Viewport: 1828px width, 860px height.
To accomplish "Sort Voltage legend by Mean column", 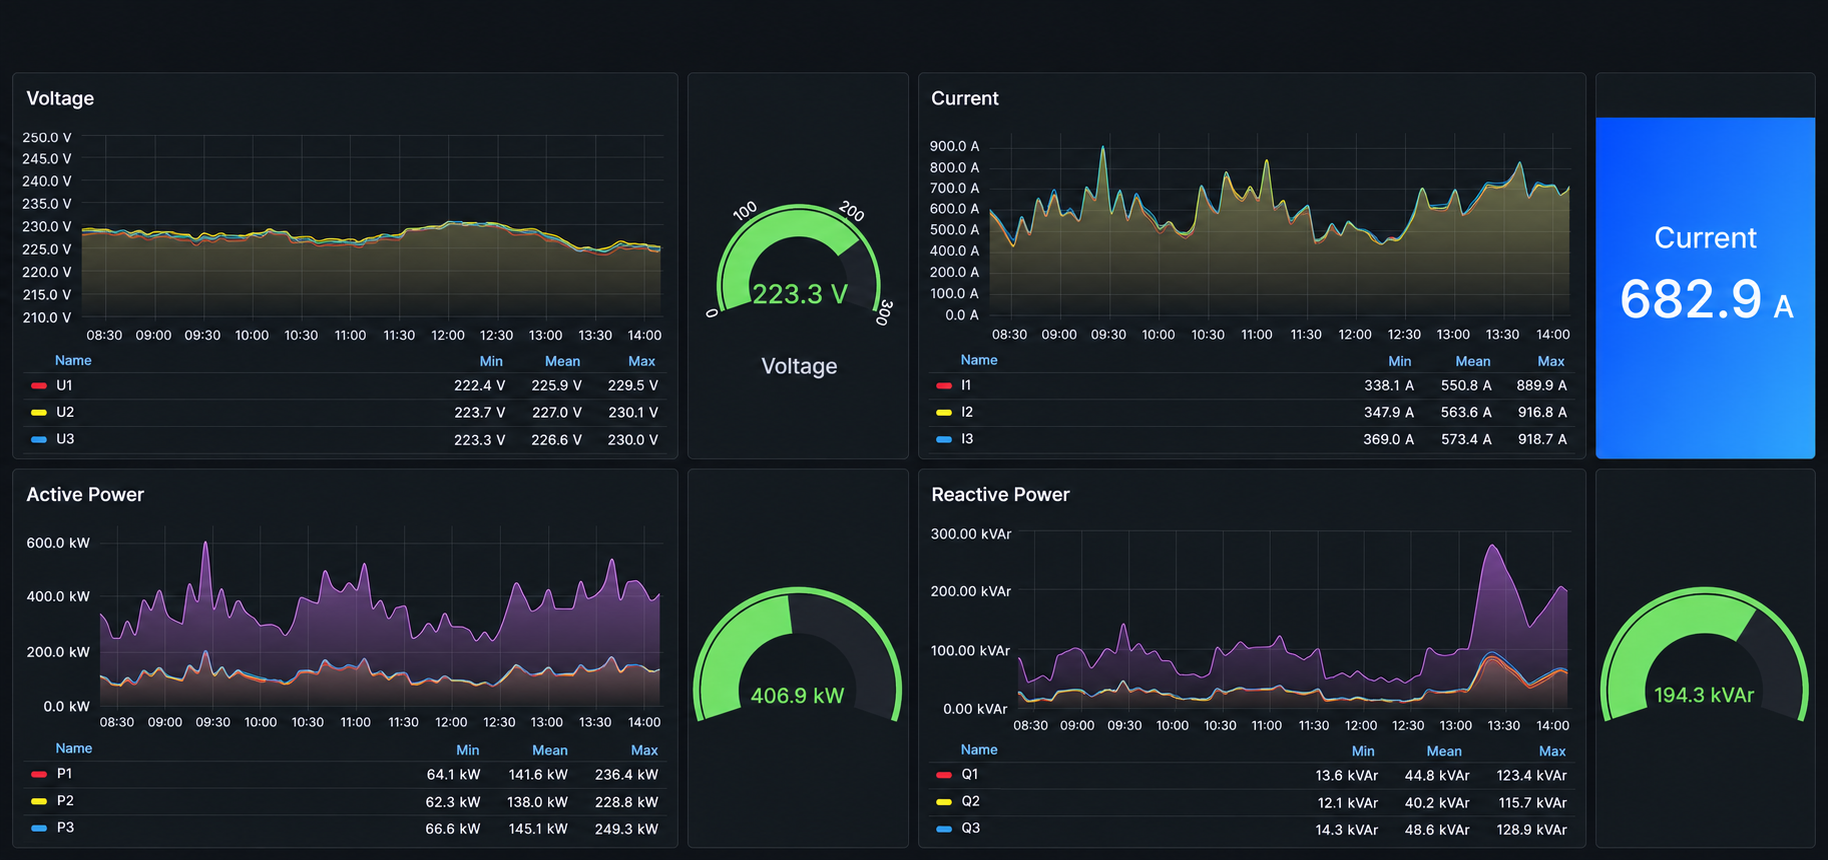I will click(x=562, y=361).
